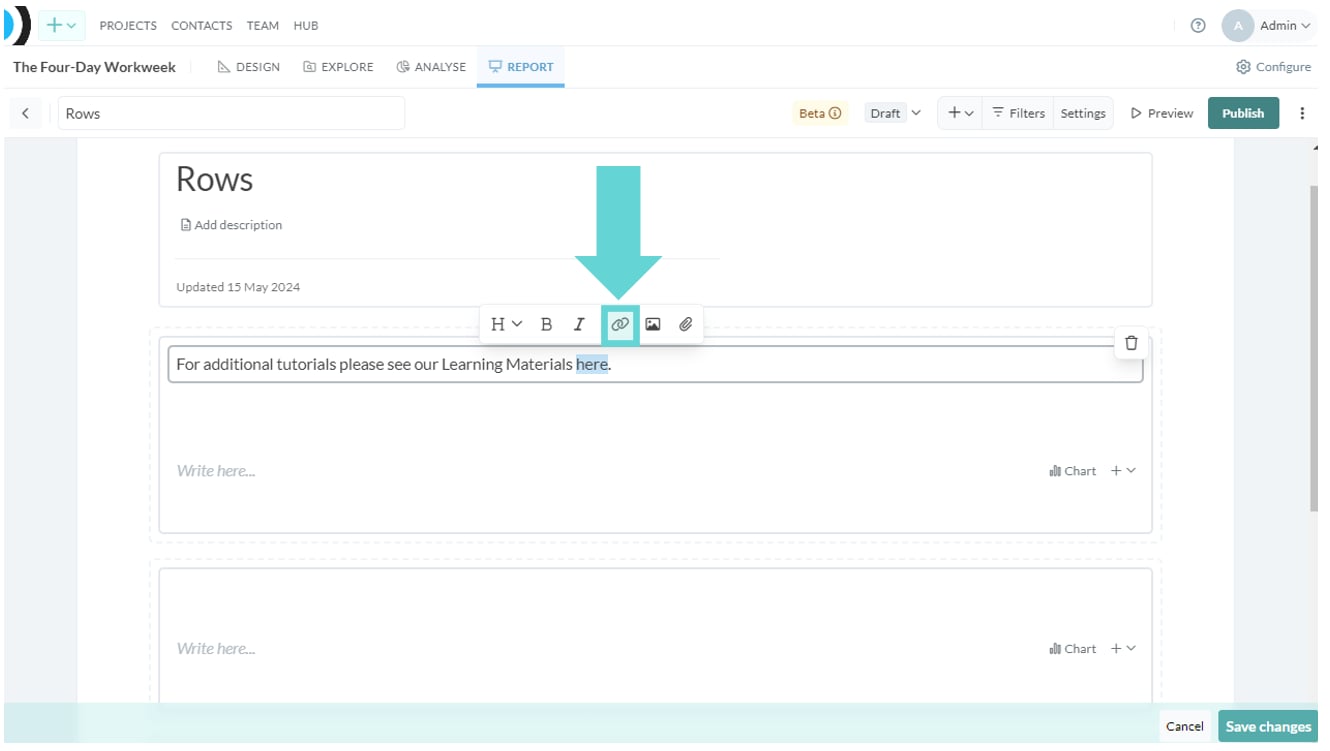Viewport: 1330px width, 751px height.
Task: Cancel the changes
Action: (1184, 727)
